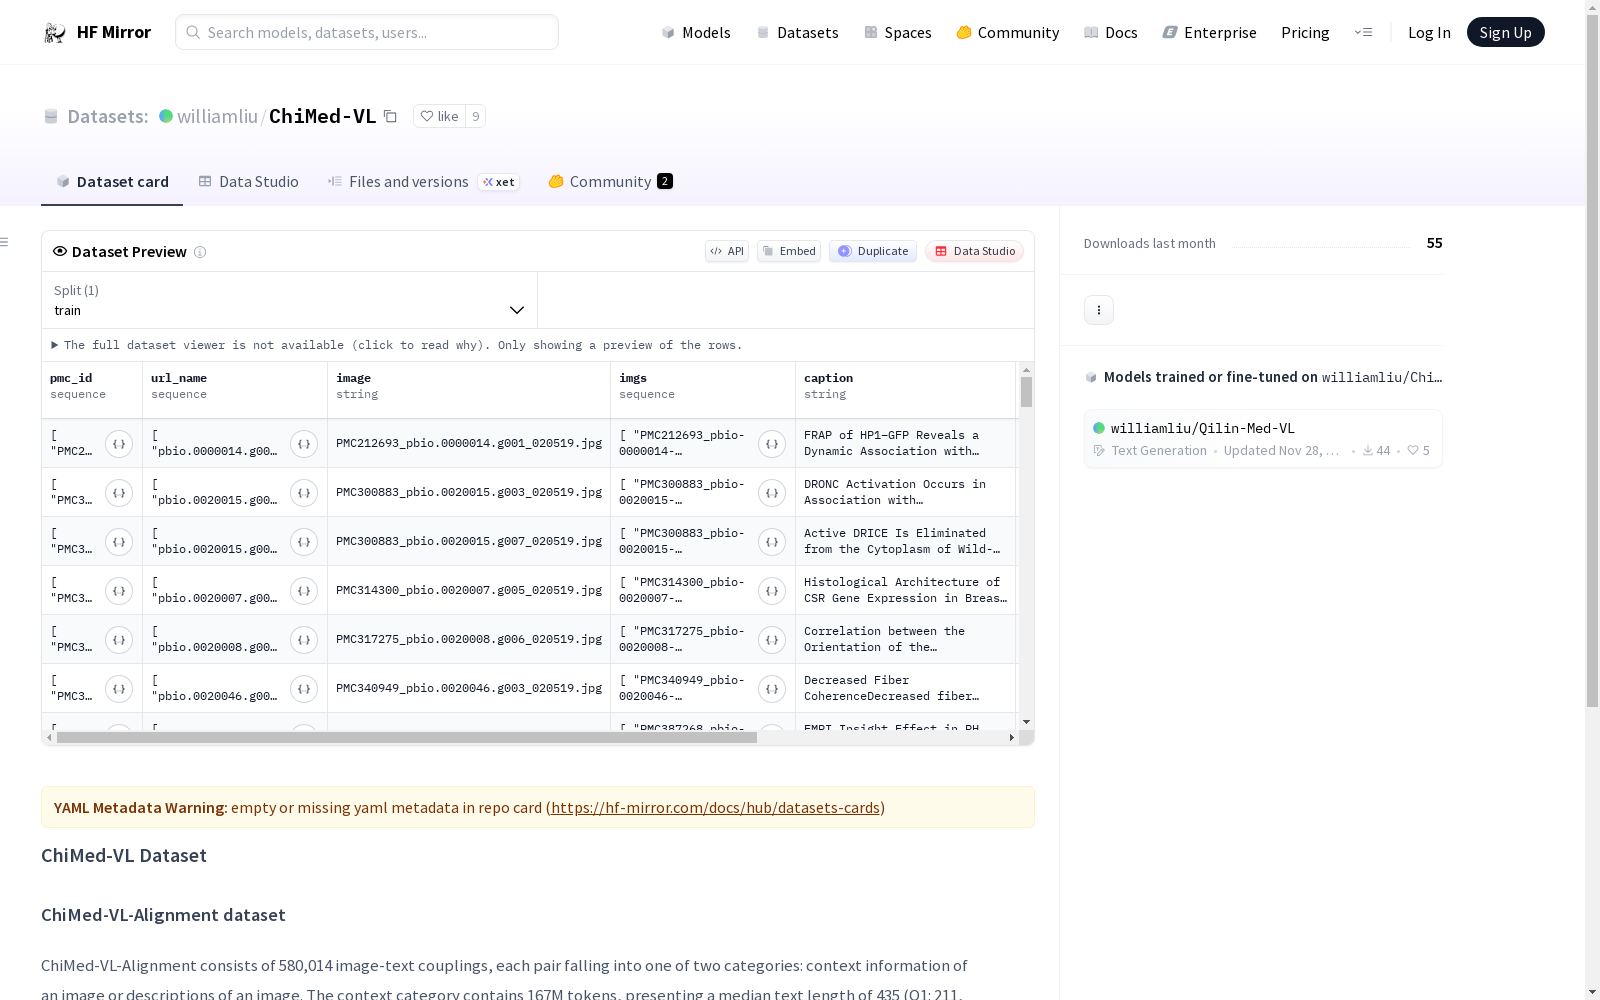Viewport: 1600px width, 1000px height.
Task: Expand pmc_id cell in Active DRICE row
Action: [119, 542]
